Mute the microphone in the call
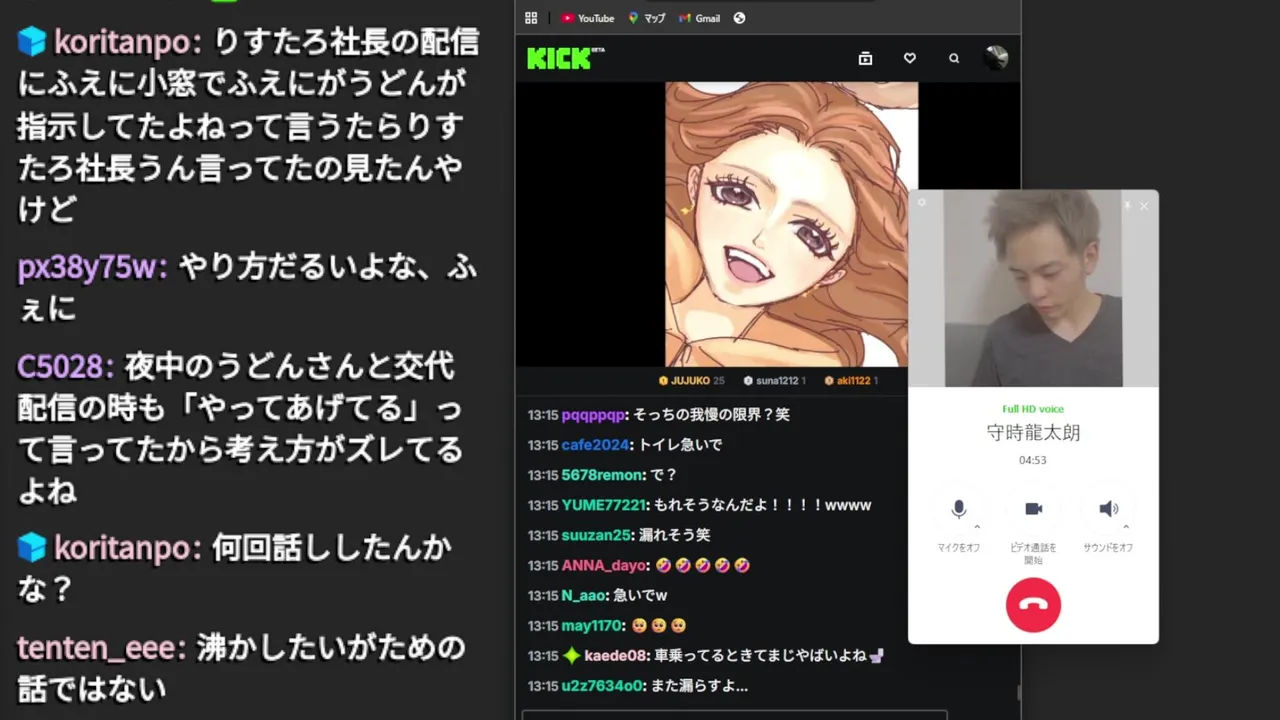This screenshot has width=1280, height=720. pos(958,509)
